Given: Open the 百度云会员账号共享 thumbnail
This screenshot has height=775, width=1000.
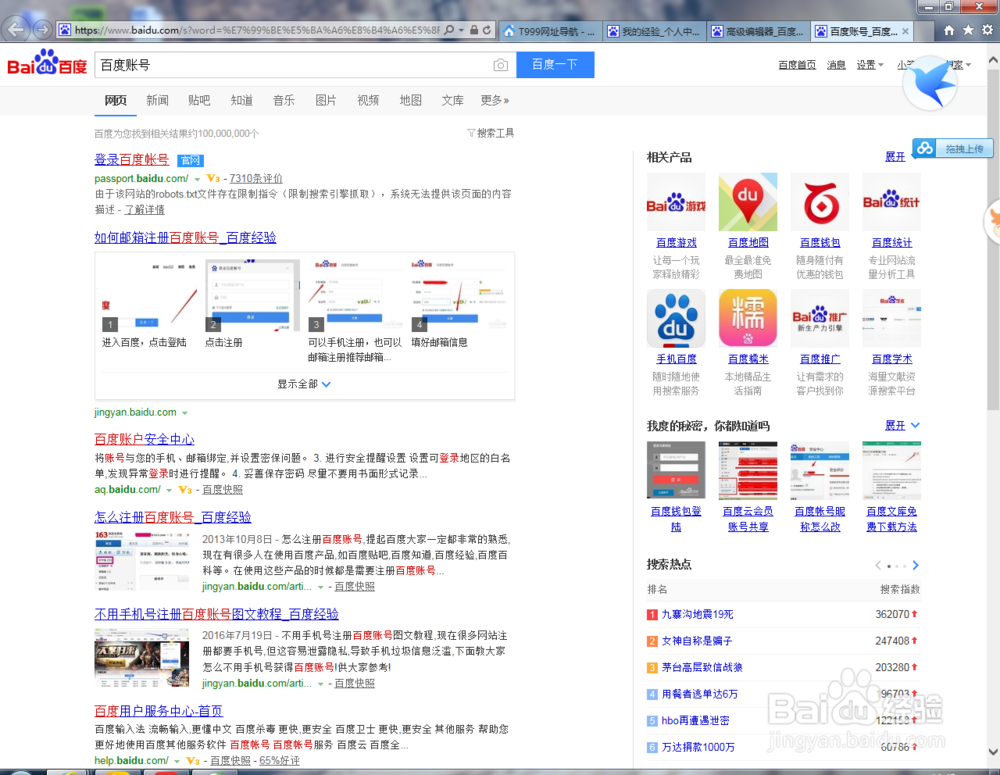Looking at the screenshot, I should pyautogui.click(x=747, y=470).
